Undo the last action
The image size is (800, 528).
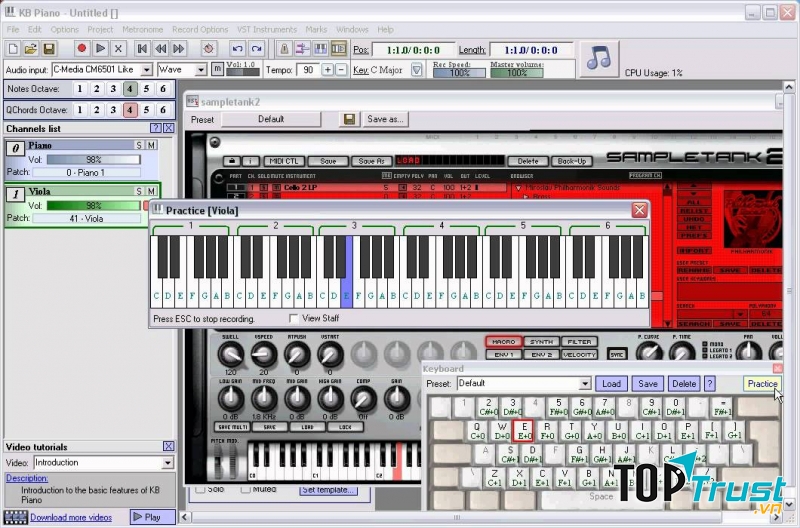(237, 49)
